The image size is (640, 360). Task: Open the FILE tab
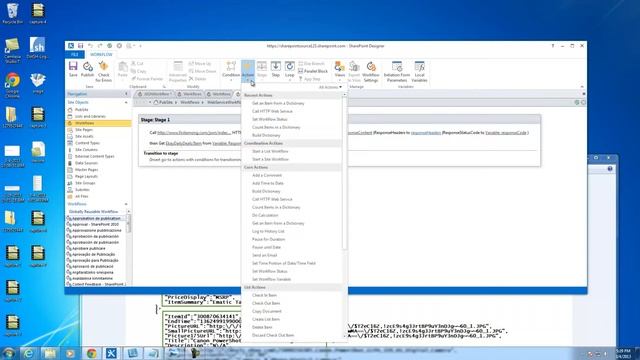click(x=74, y=54)
